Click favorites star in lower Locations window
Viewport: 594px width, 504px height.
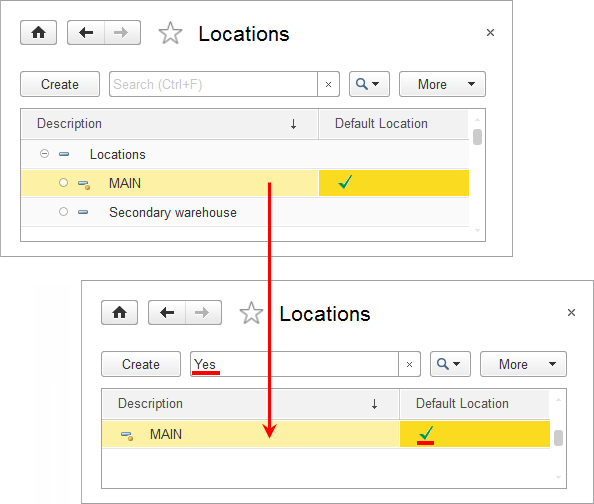click(251, 313)
